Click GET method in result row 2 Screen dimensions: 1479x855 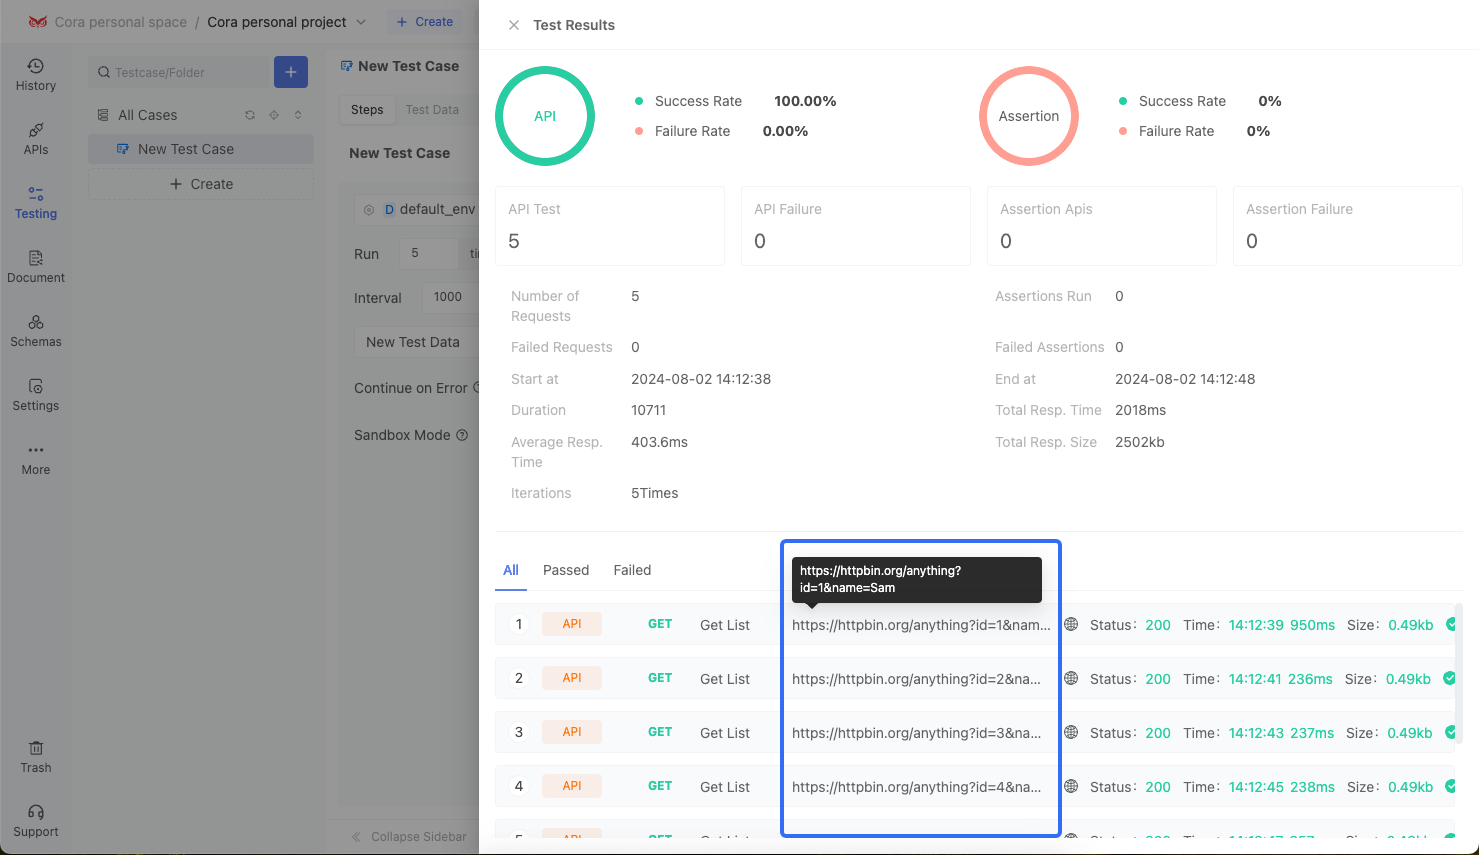660,678
